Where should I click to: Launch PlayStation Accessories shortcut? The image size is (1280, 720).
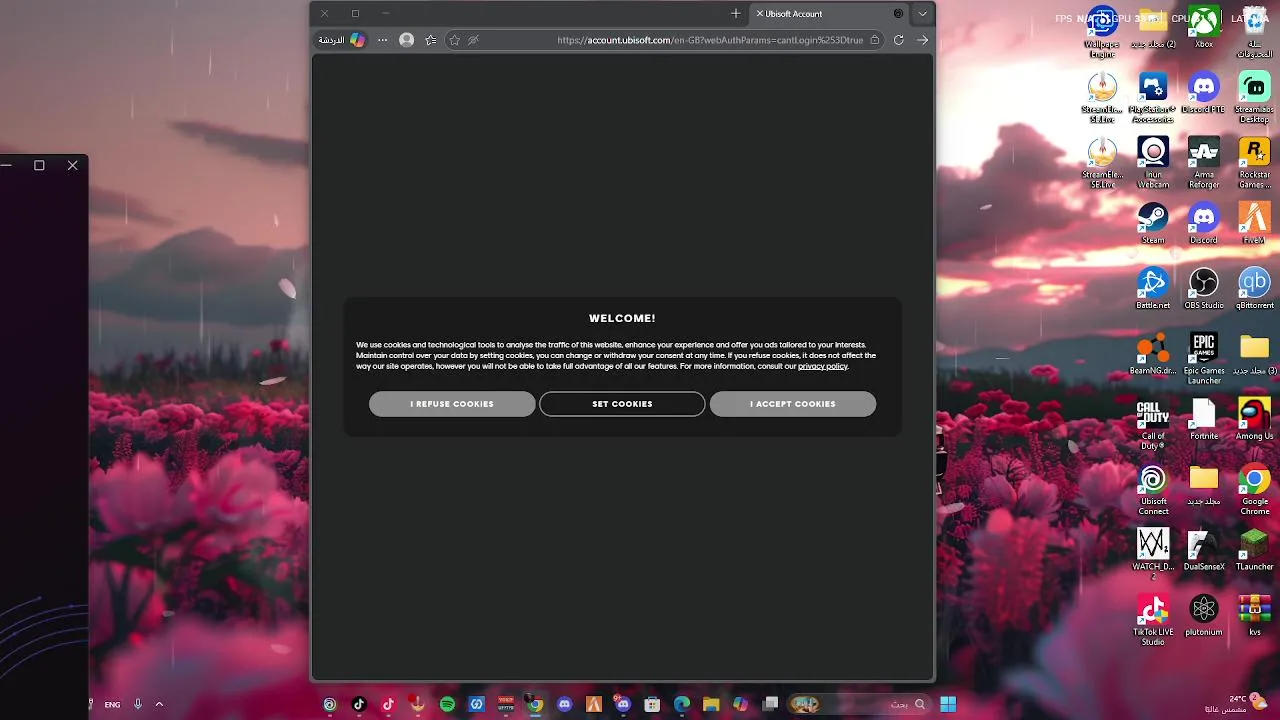(1153, 98)
